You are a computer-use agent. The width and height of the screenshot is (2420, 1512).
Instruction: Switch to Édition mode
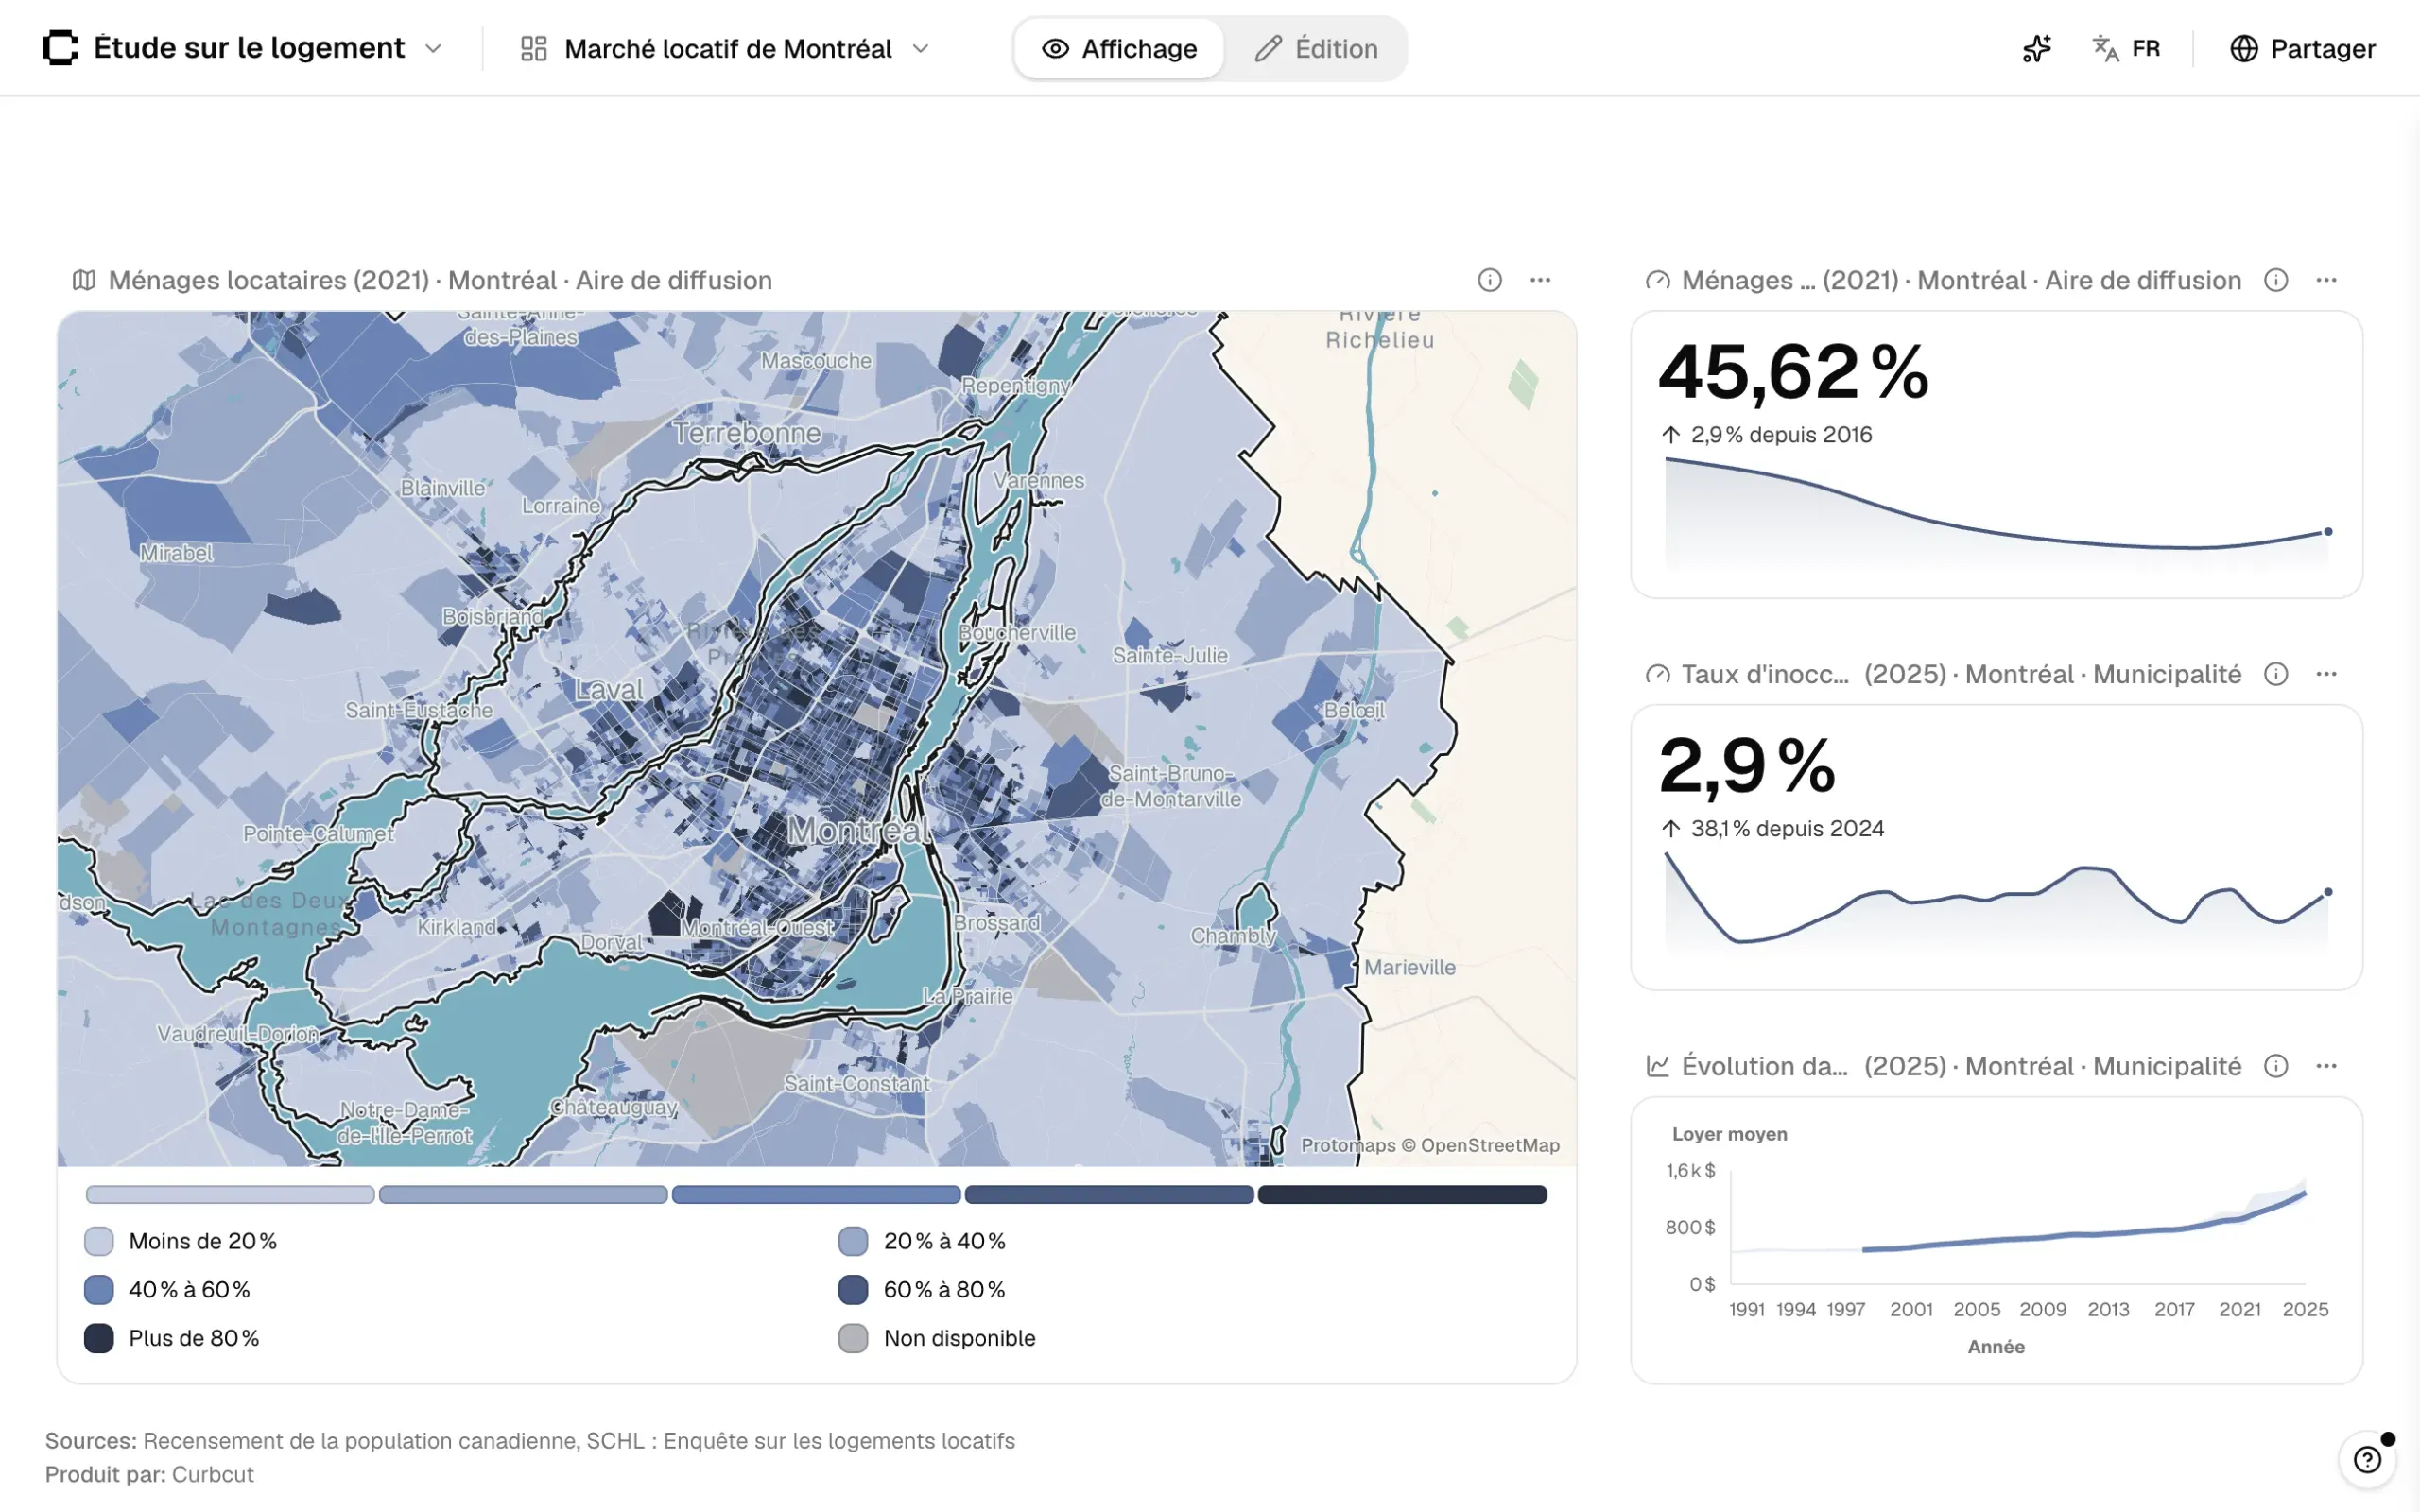pyautogui.click(x=1315, y=48)
